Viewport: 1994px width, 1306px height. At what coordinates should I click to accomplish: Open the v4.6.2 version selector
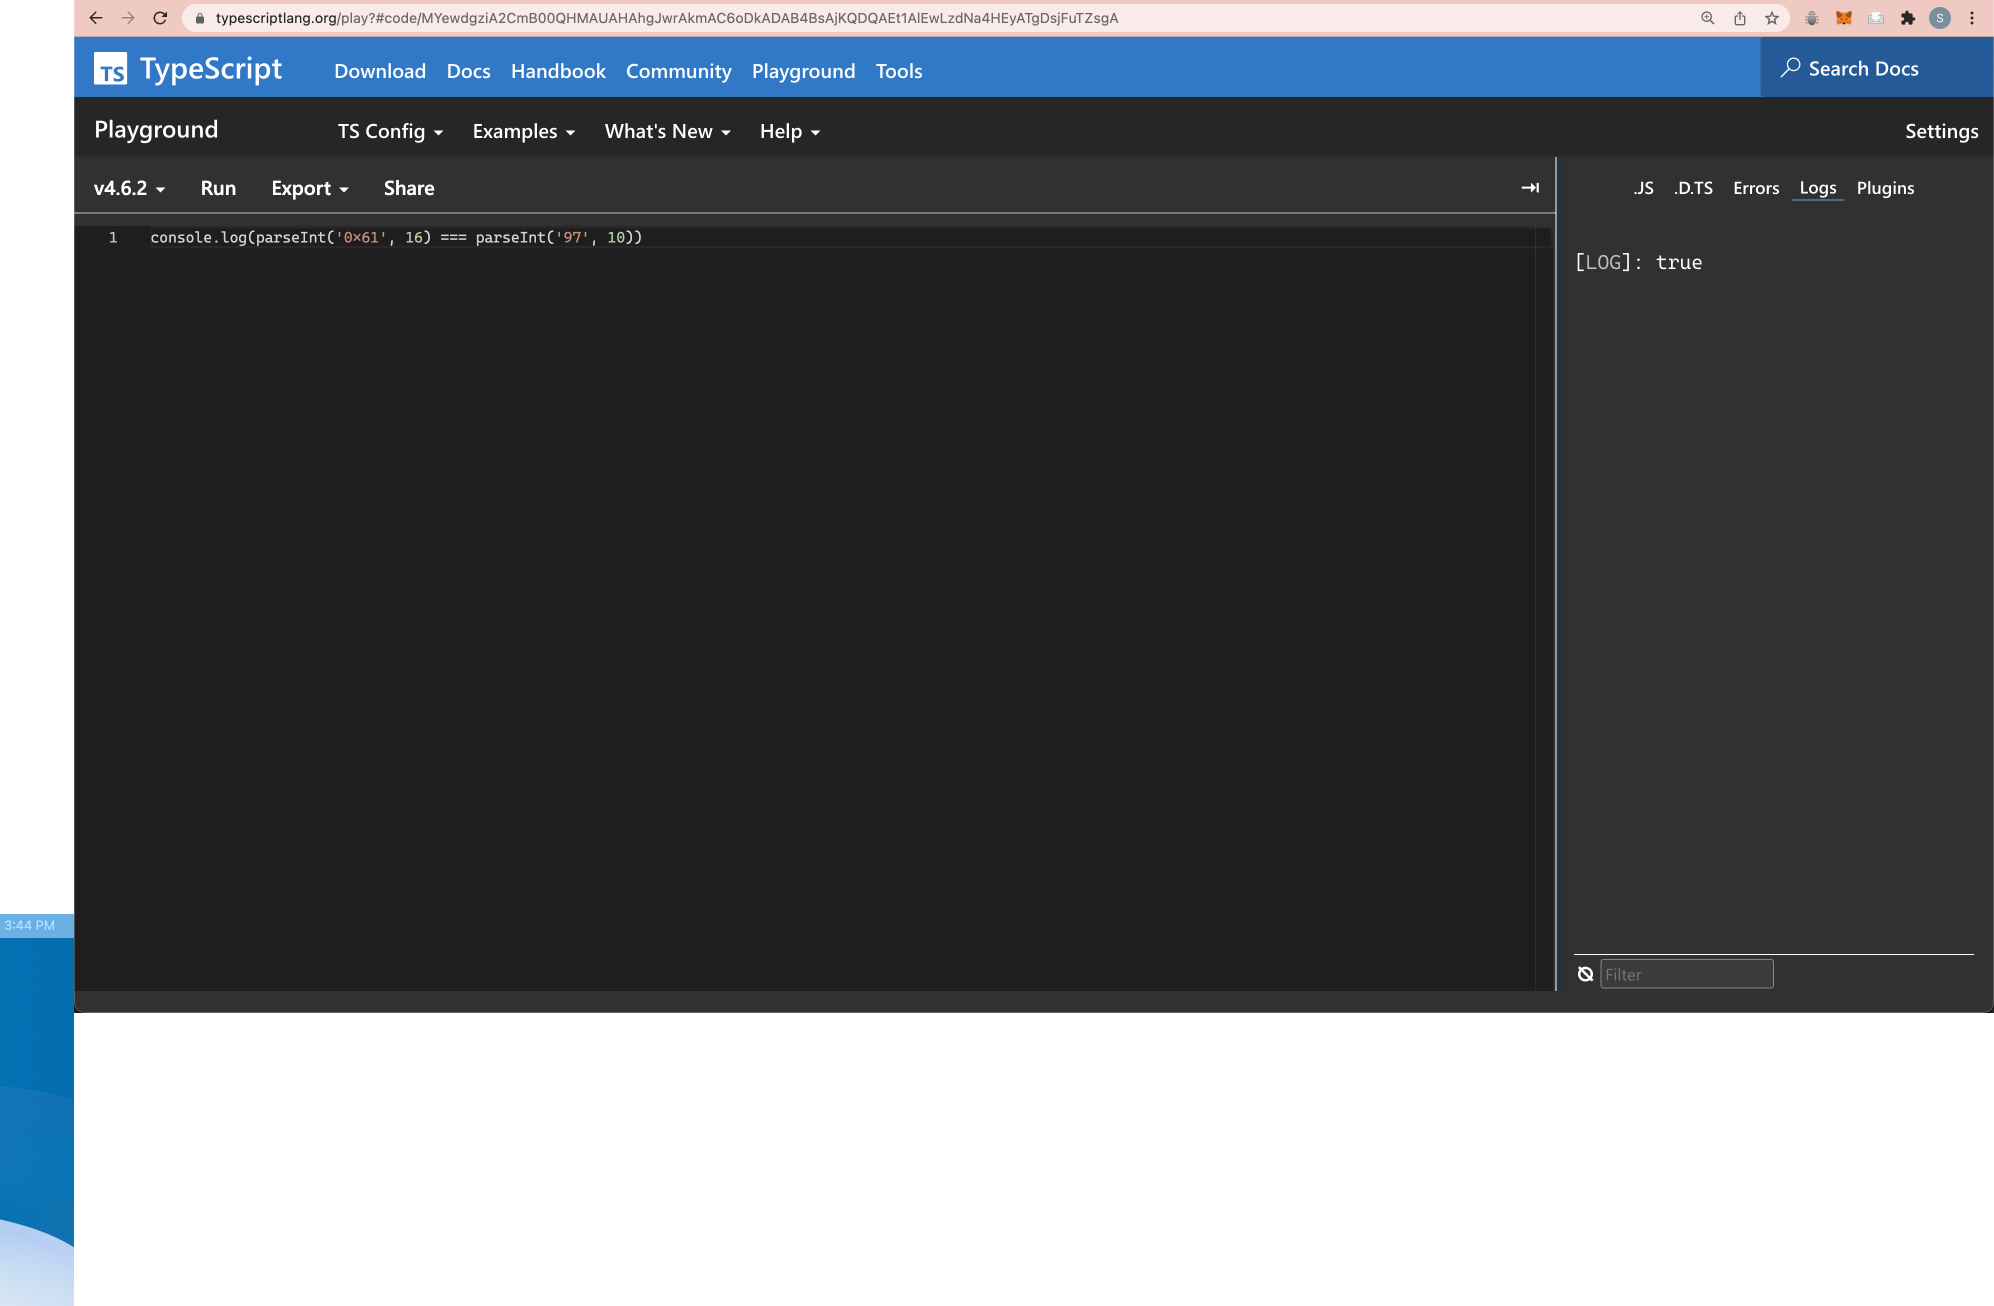pos(127,188)
